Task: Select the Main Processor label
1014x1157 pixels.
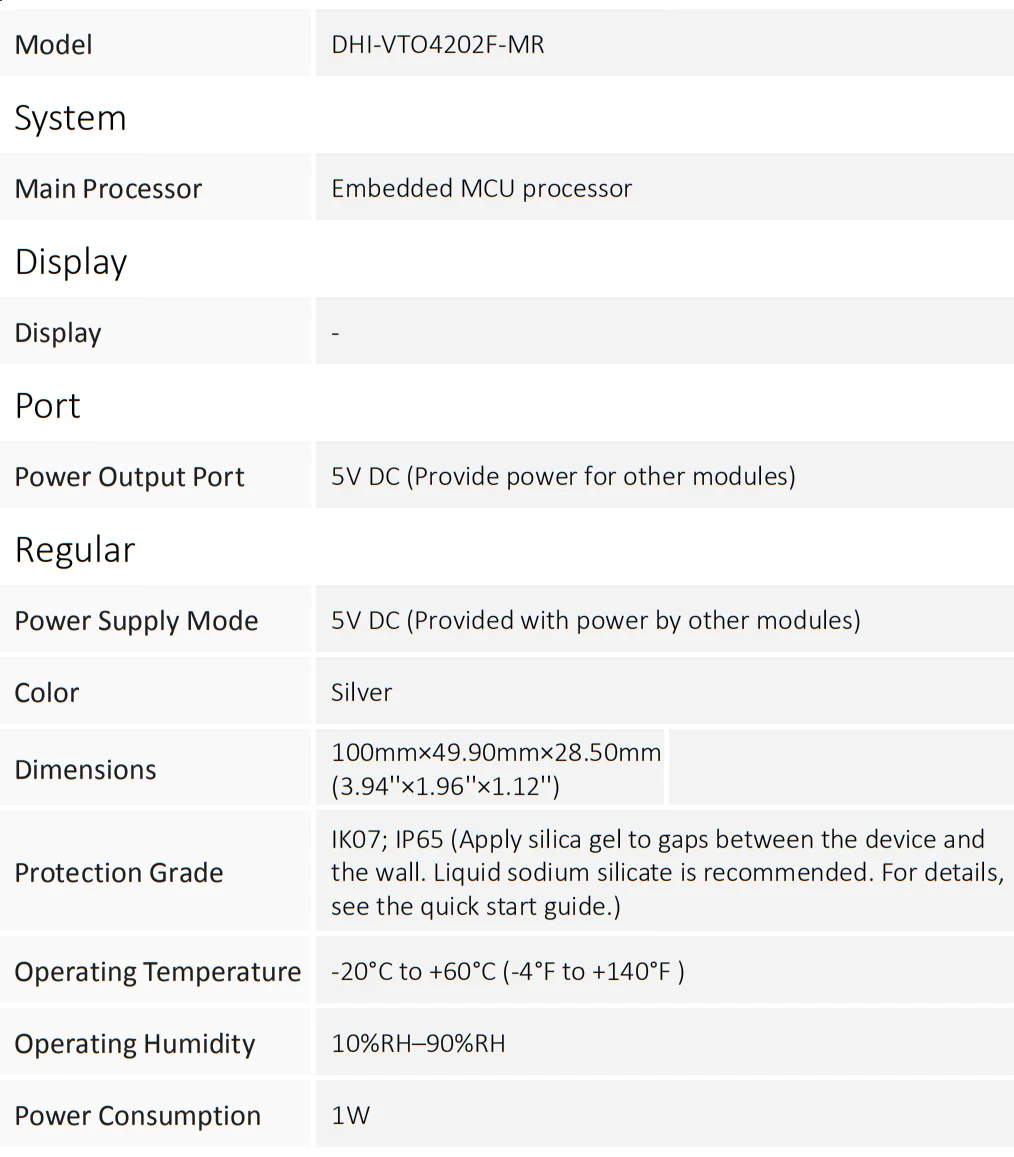Action: pyautogui.click(x=108, y=189)
